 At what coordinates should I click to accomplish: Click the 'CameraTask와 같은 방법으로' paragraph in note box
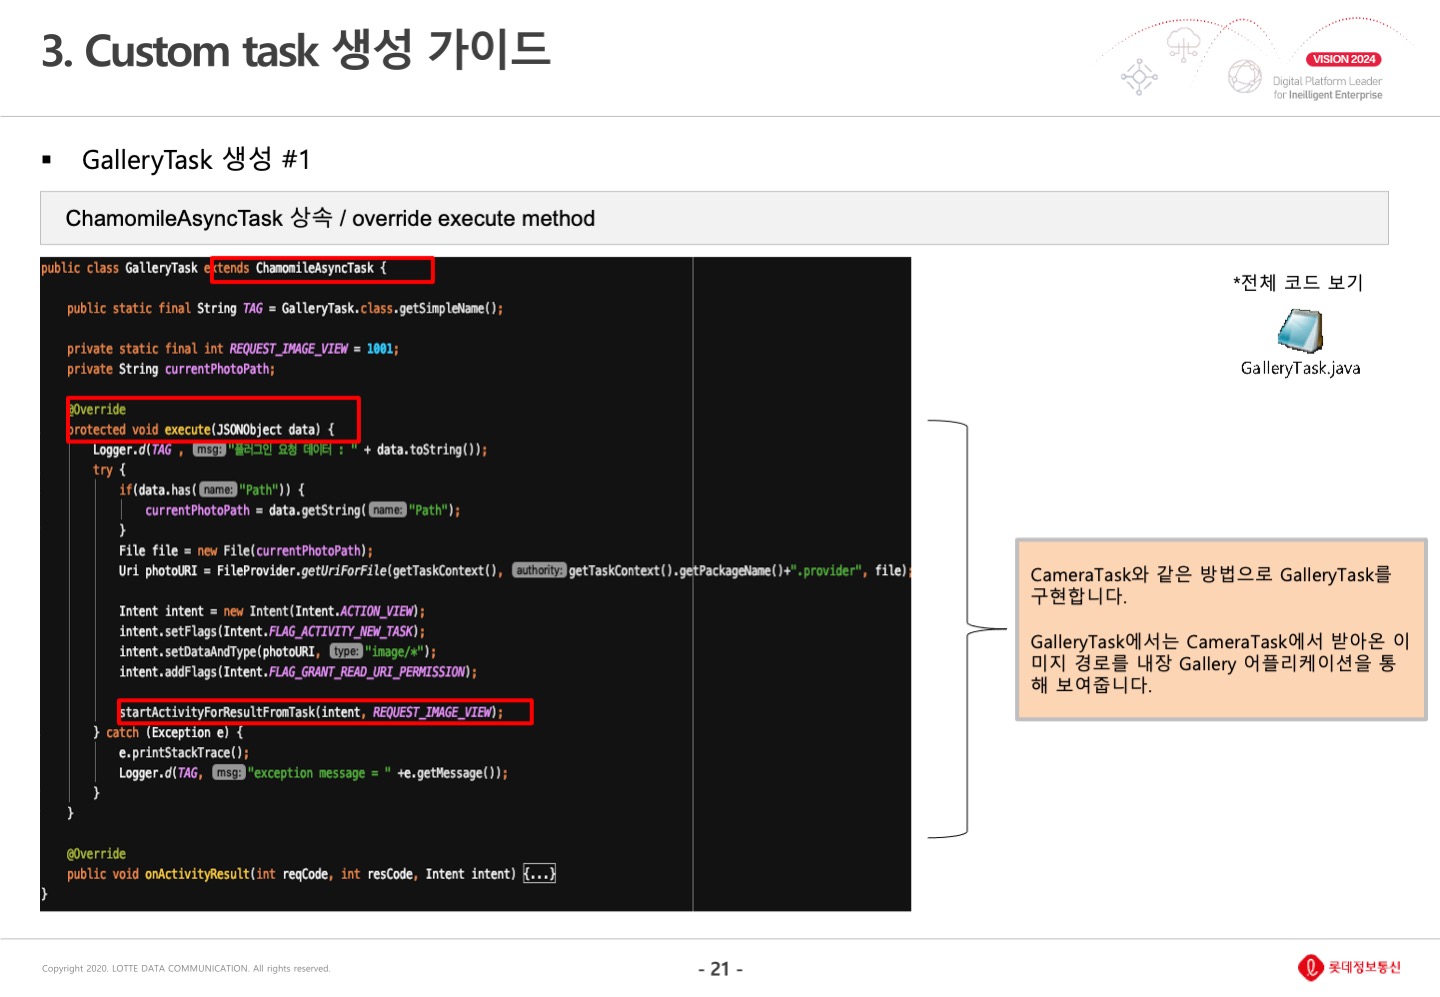[x=1211, y=585]
